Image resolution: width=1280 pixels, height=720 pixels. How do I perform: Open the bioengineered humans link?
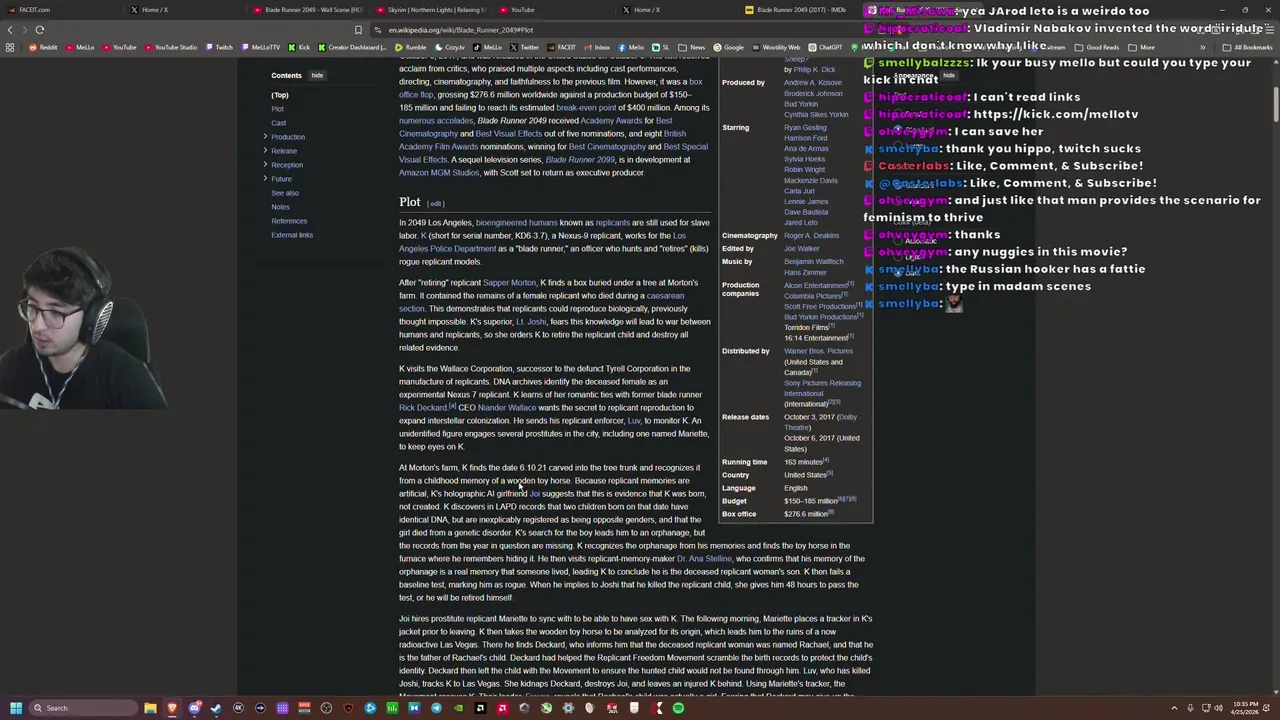pos(516,223)
